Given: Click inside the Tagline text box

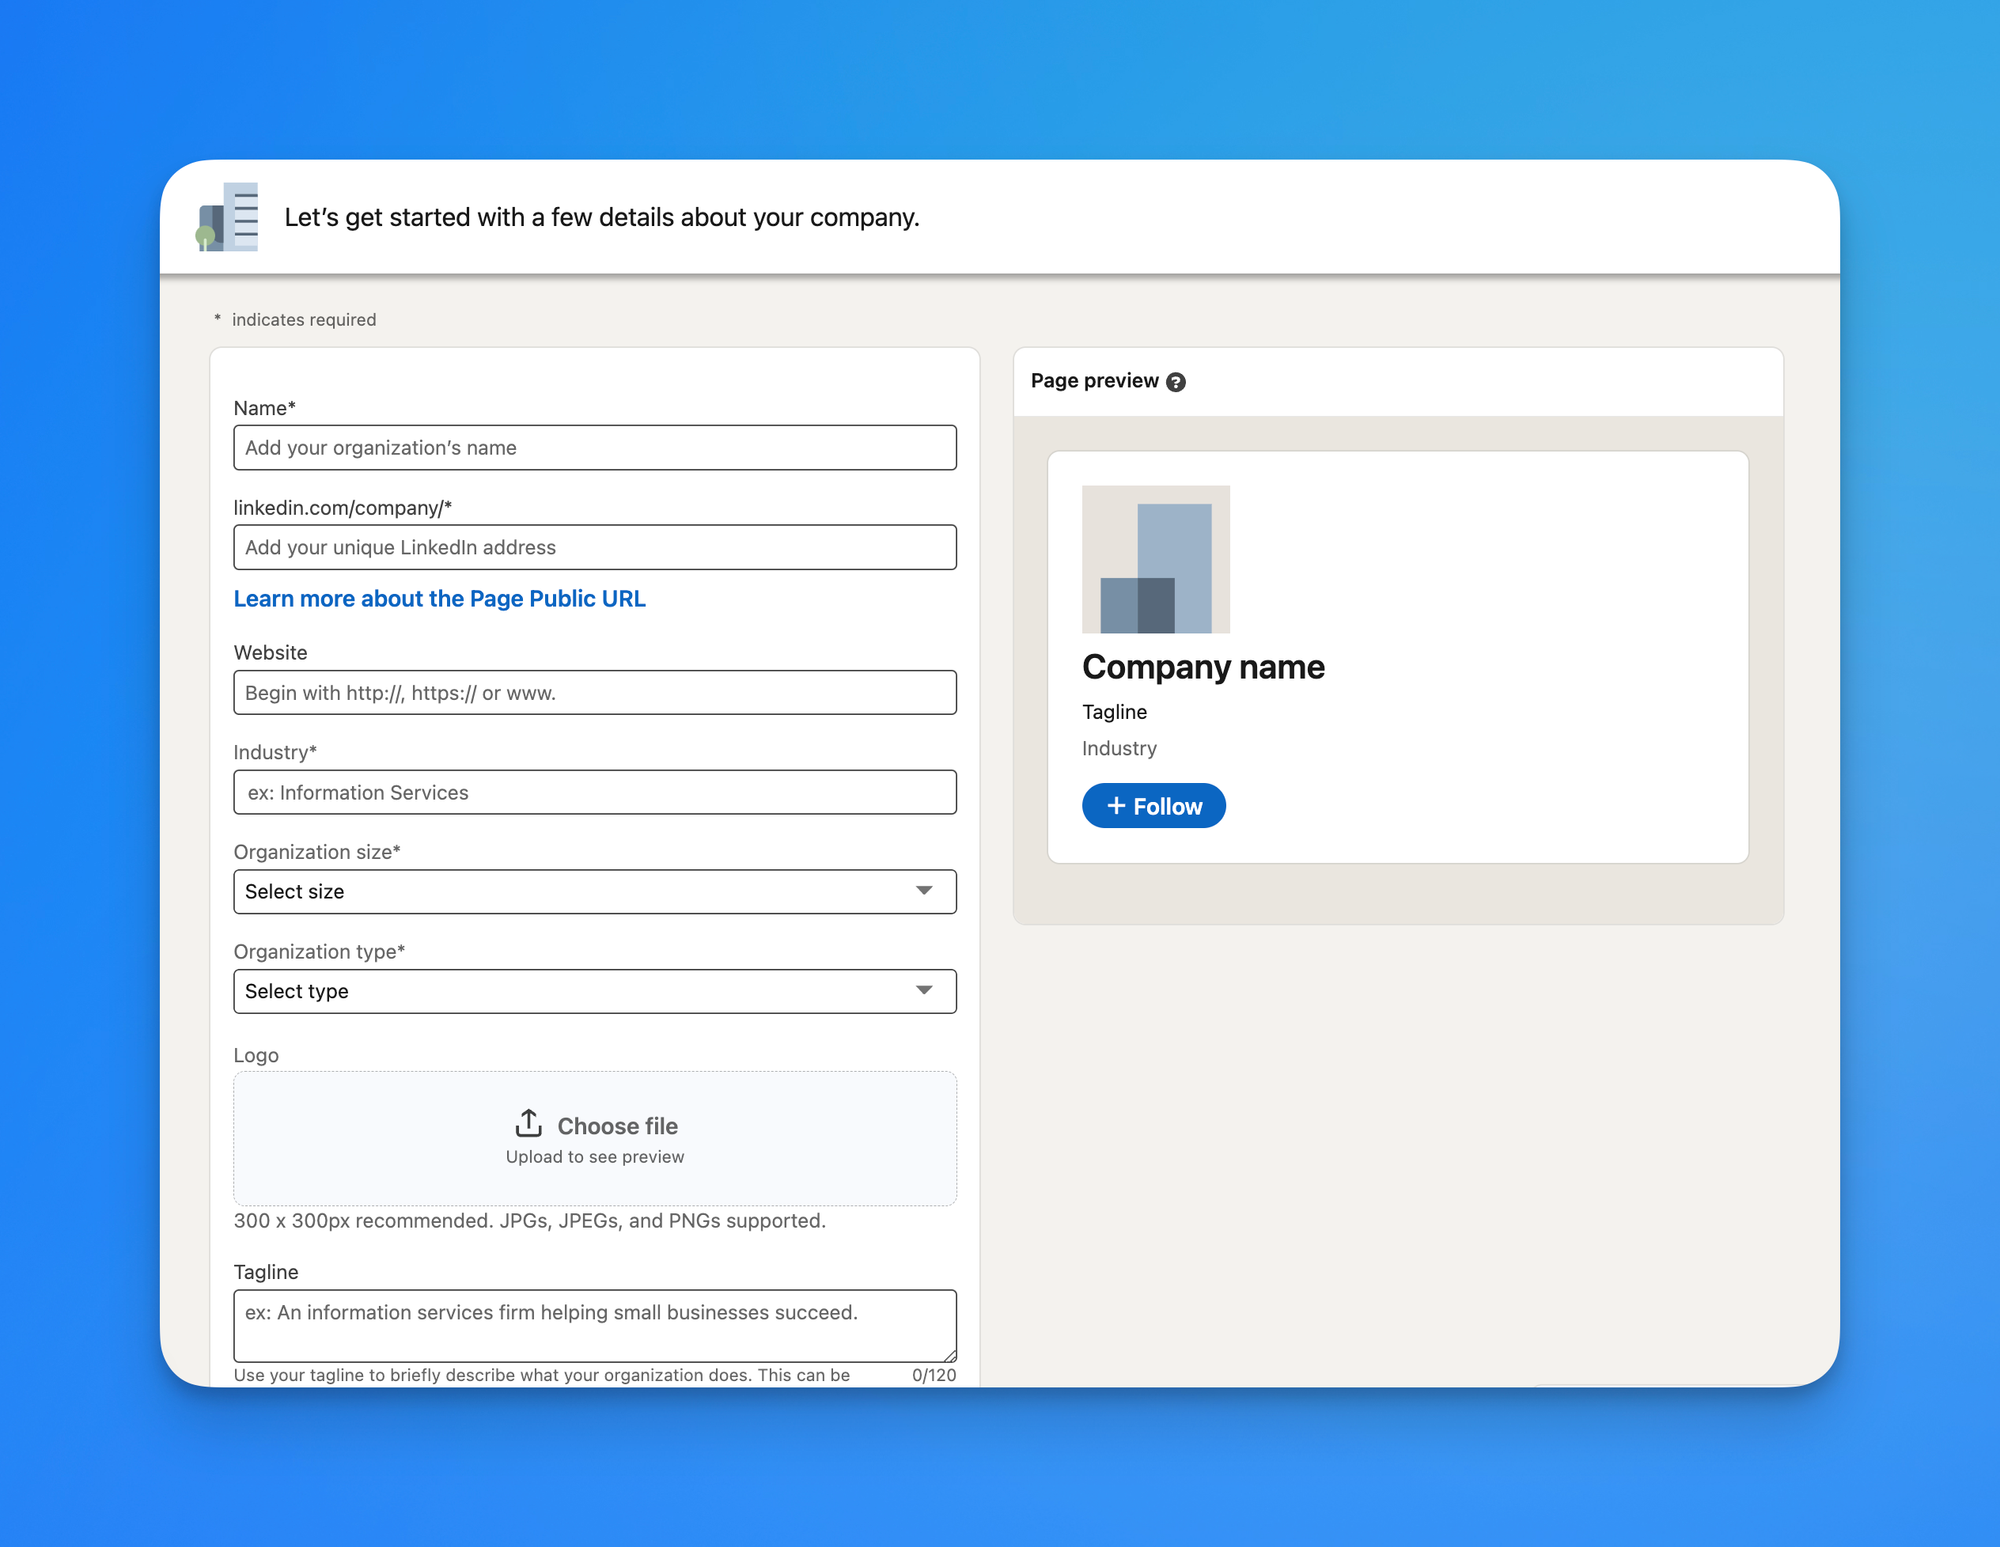Looking at the screenshot, I should (595, 1325).
